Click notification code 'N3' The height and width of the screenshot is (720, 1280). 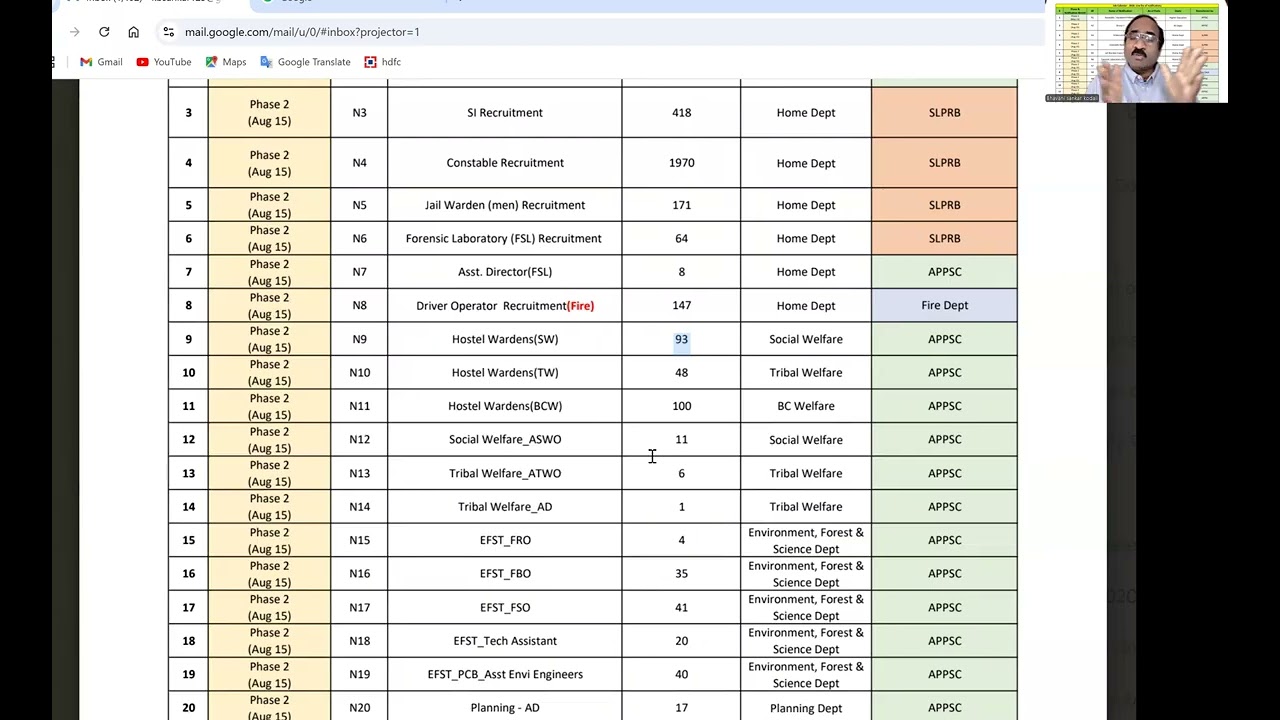click(x=360, y=113)
